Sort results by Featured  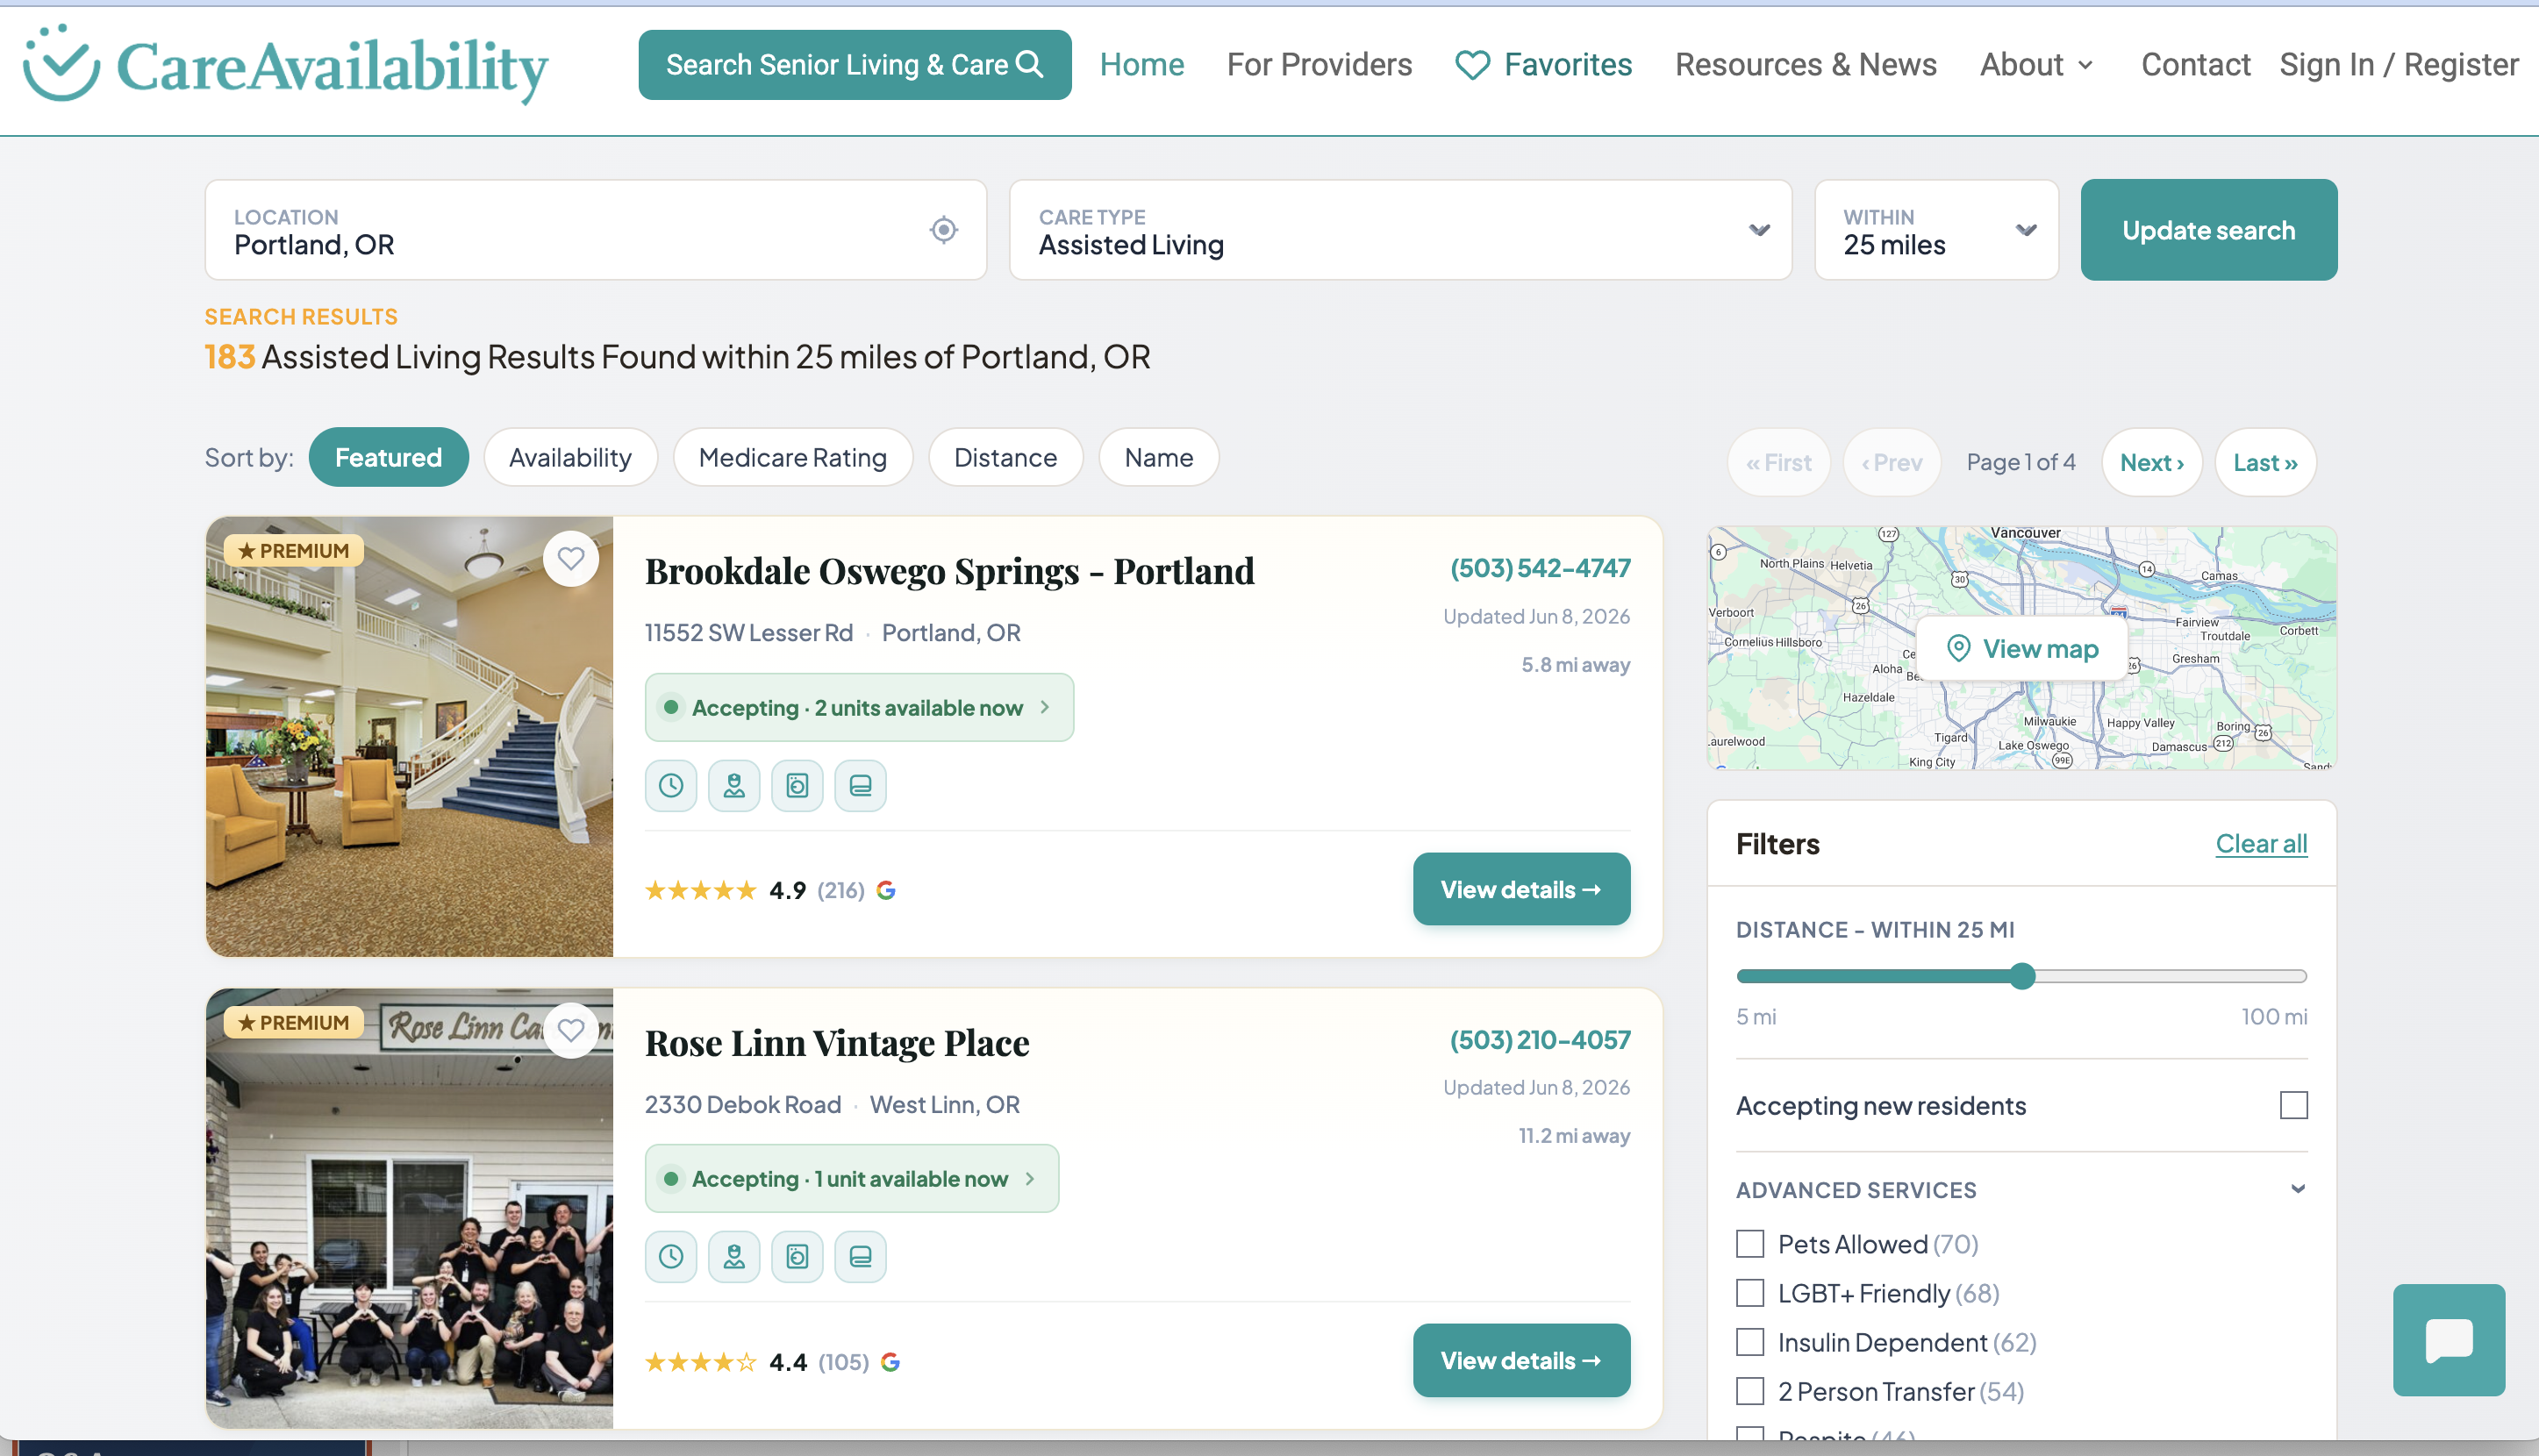click(388, 458)
